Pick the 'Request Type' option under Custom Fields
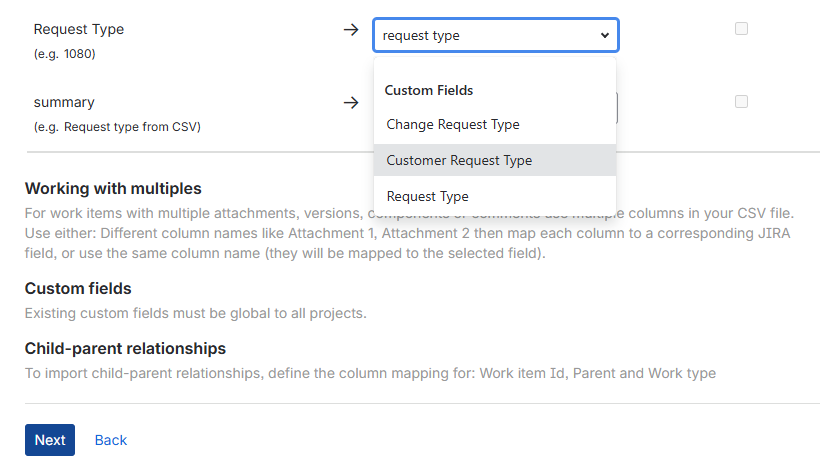This screenshot has width=820, height=475. tap(428, 196)
